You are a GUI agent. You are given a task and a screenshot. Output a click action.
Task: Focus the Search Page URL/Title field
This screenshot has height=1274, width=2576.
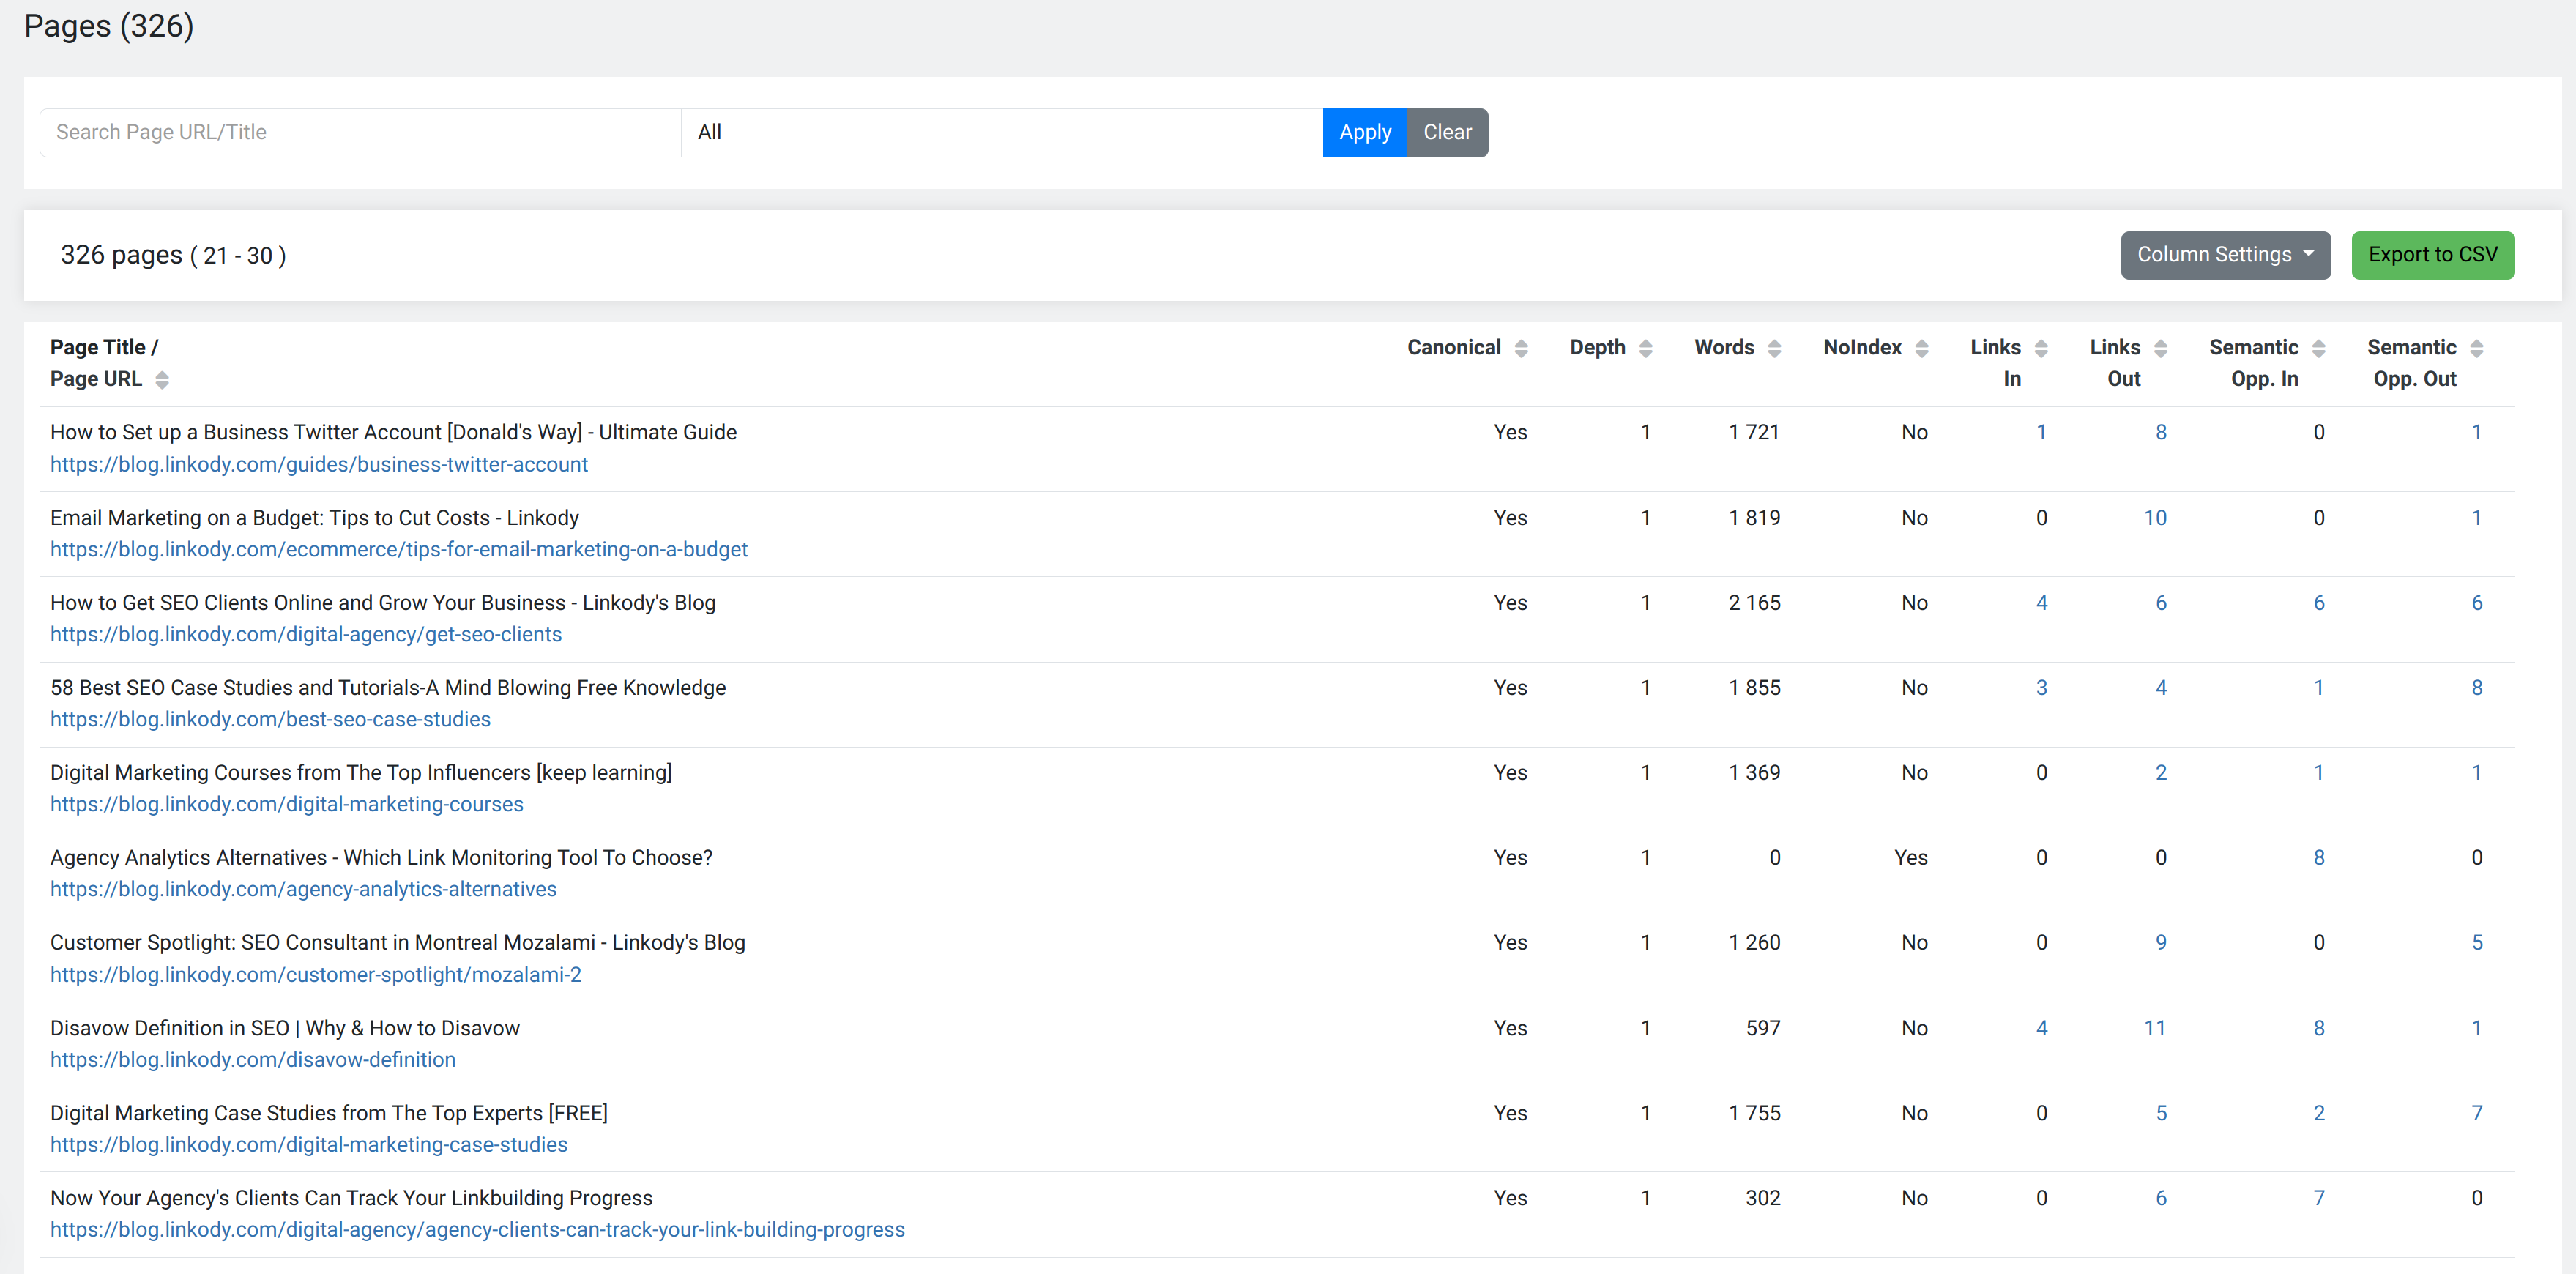click(x=360, y=132)
